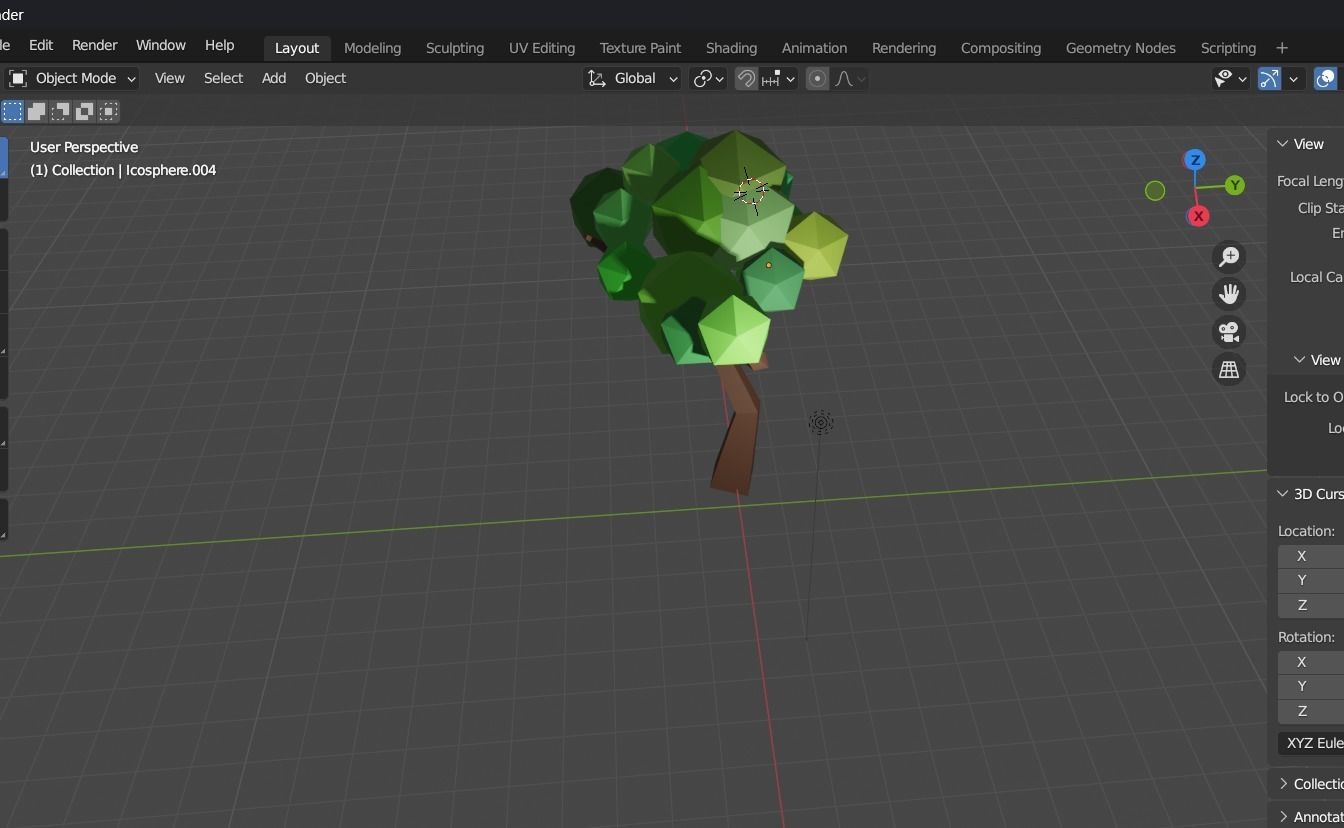Open the Object Mode dropdown
1344x828 pixels.
(72, 78)
